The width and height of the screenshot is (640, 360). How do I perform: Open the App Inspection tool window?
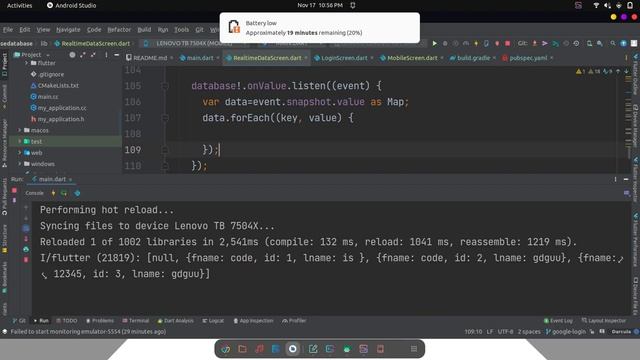coord(253,321)
